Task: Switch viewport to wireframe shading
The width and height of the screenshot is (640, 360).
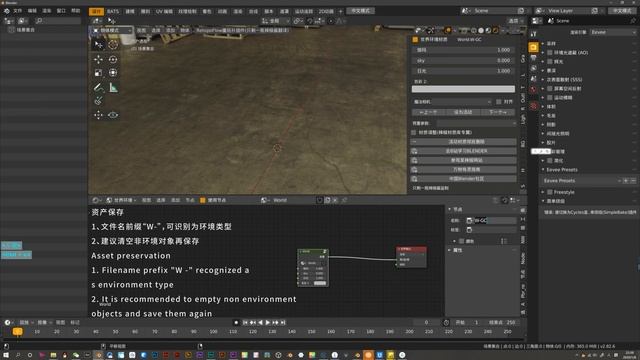Action: click(x=474, y=30)
